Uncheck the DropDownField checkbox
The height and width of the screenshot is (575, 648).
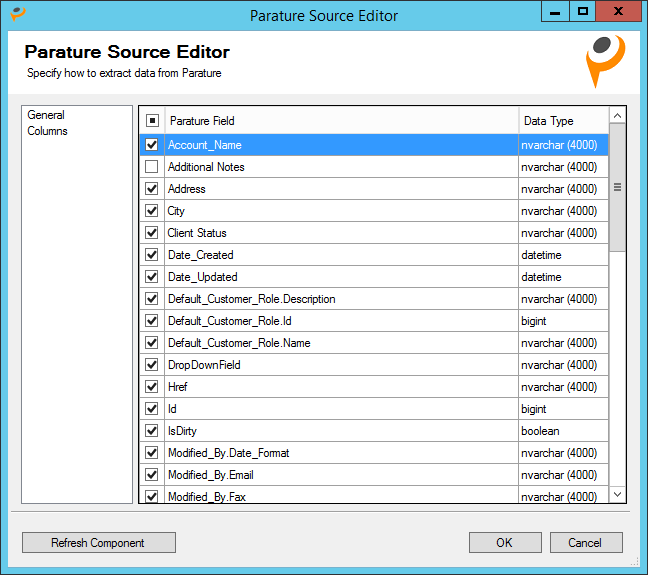(152, 365)
